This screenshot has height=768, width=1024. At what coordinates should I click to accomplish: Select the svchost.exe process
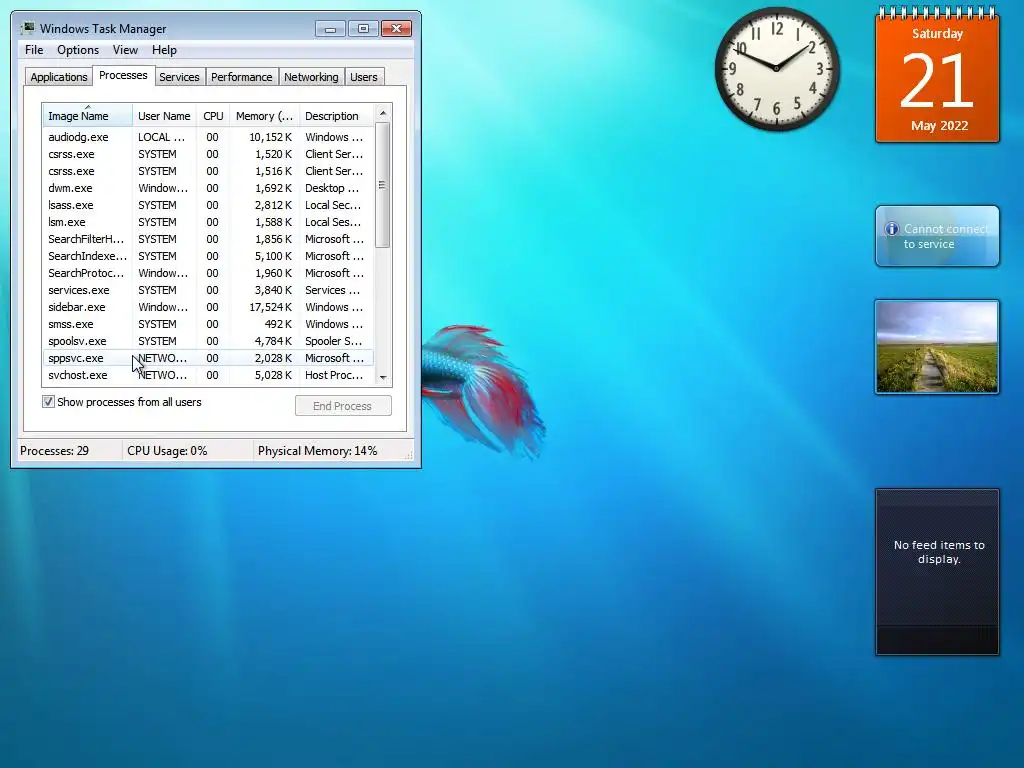[208, 375]
